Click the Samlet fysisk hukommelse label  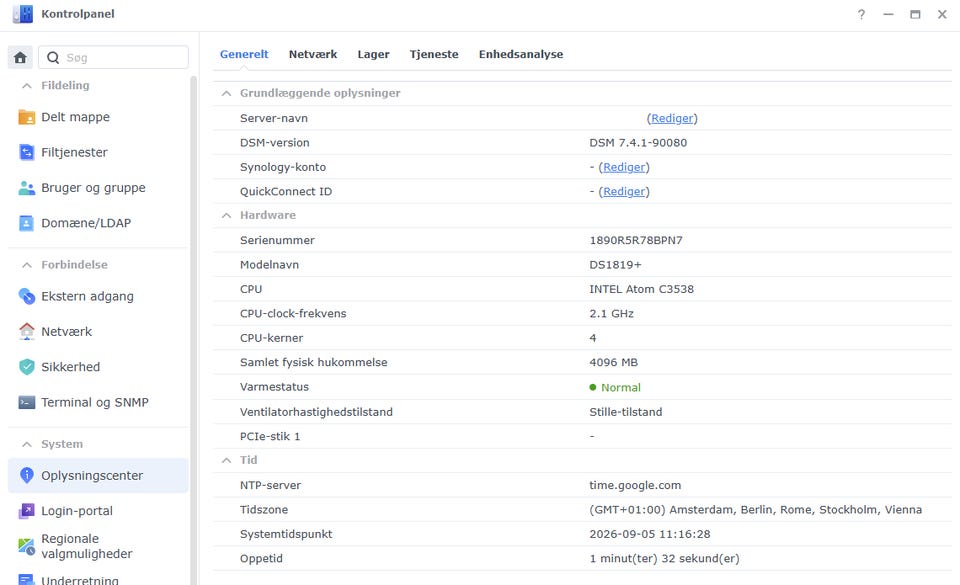(313, 362)
